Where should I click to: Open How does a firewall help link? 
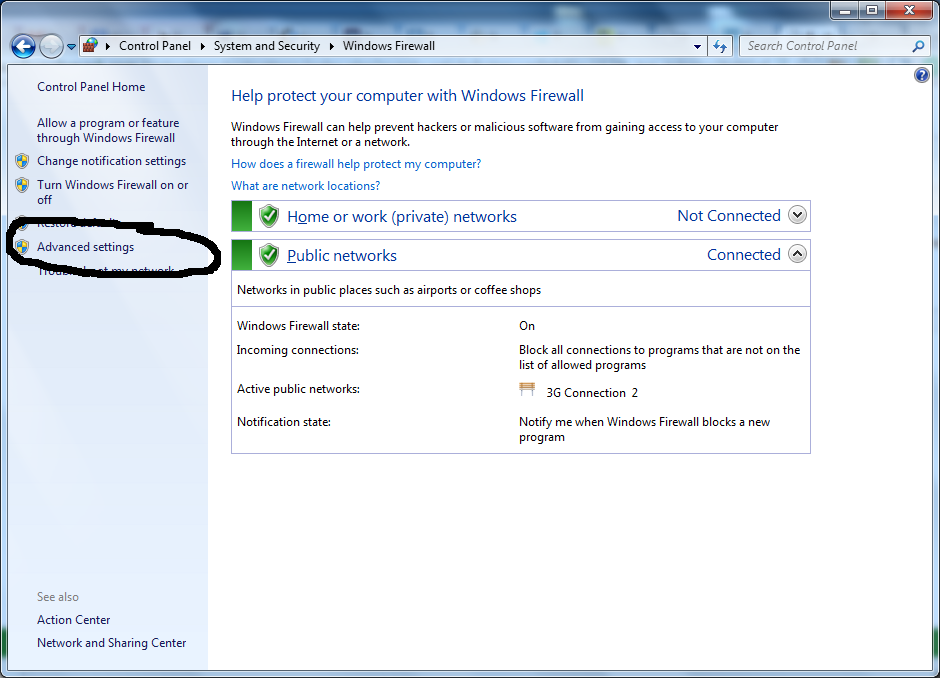(x=356, y=164)
